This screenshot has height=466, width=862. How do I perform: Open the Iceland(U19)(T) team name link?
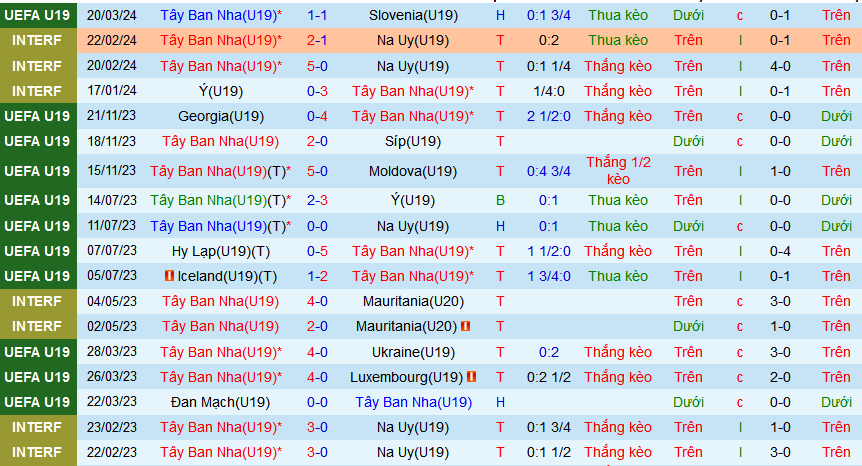(x=227, y=276)
